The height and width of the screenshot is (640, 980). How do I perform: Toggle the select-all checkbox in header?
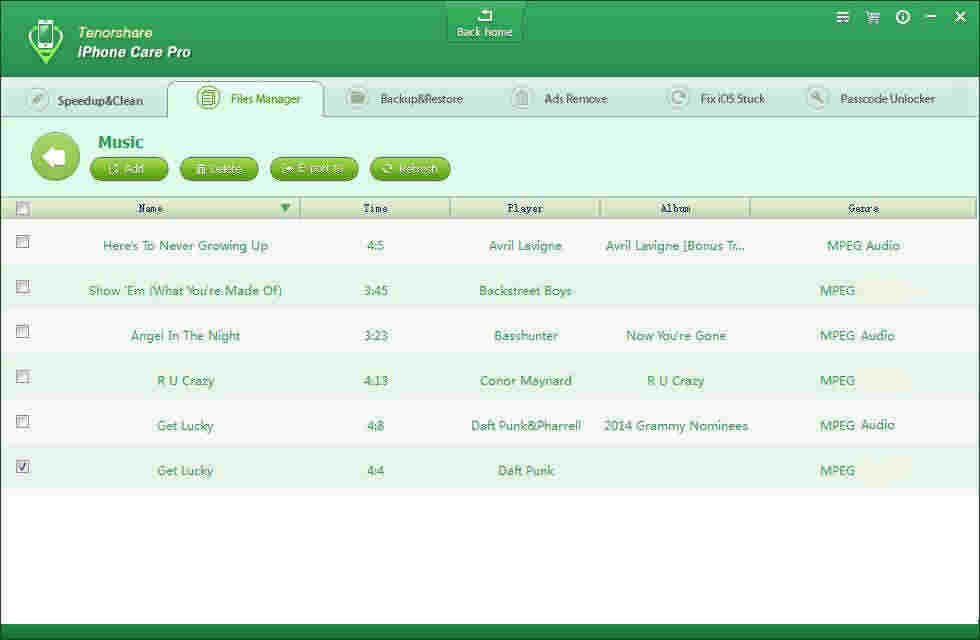click(23, 209)
